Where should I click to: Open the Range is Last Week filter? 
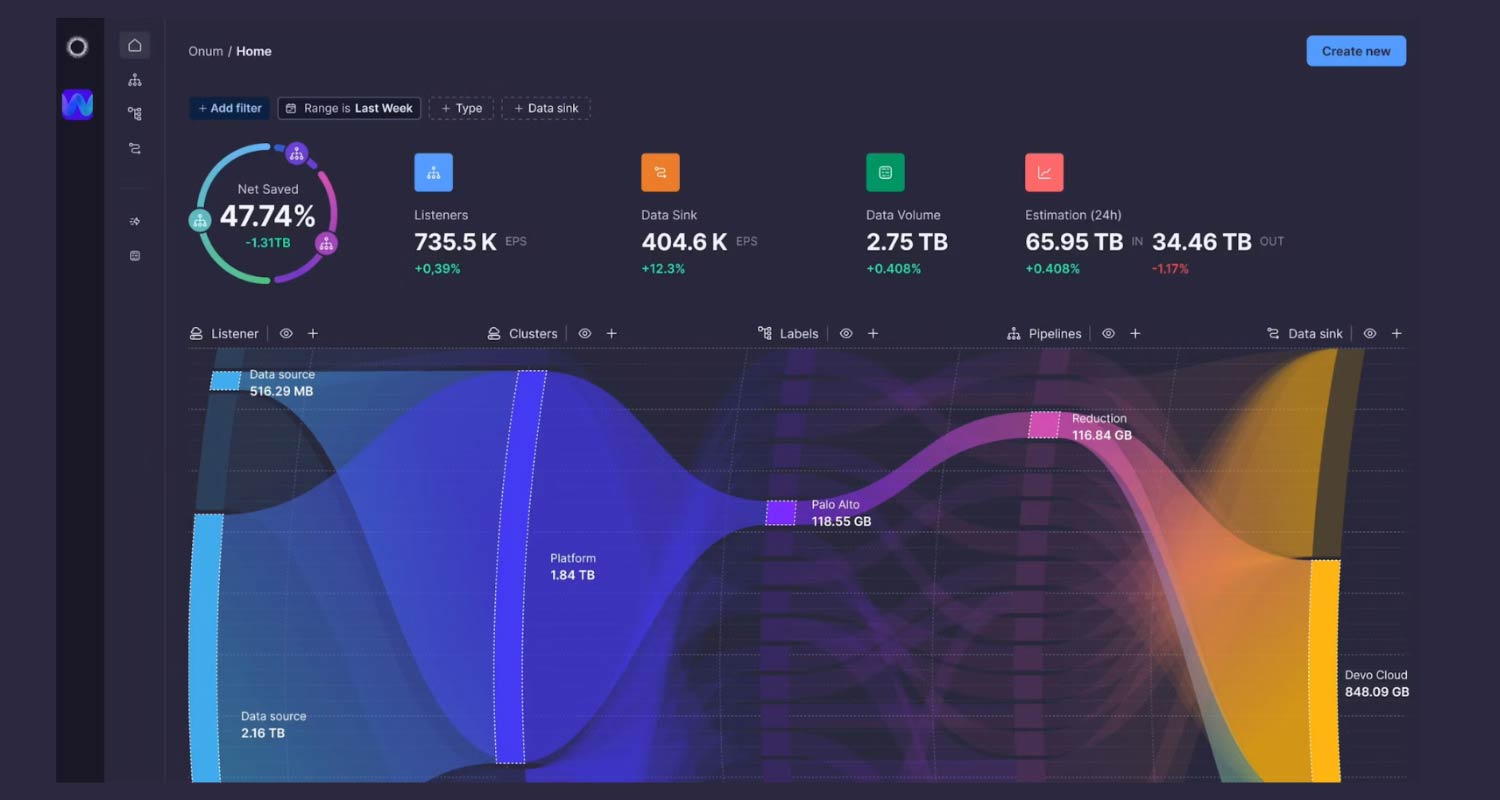point(349,108)
